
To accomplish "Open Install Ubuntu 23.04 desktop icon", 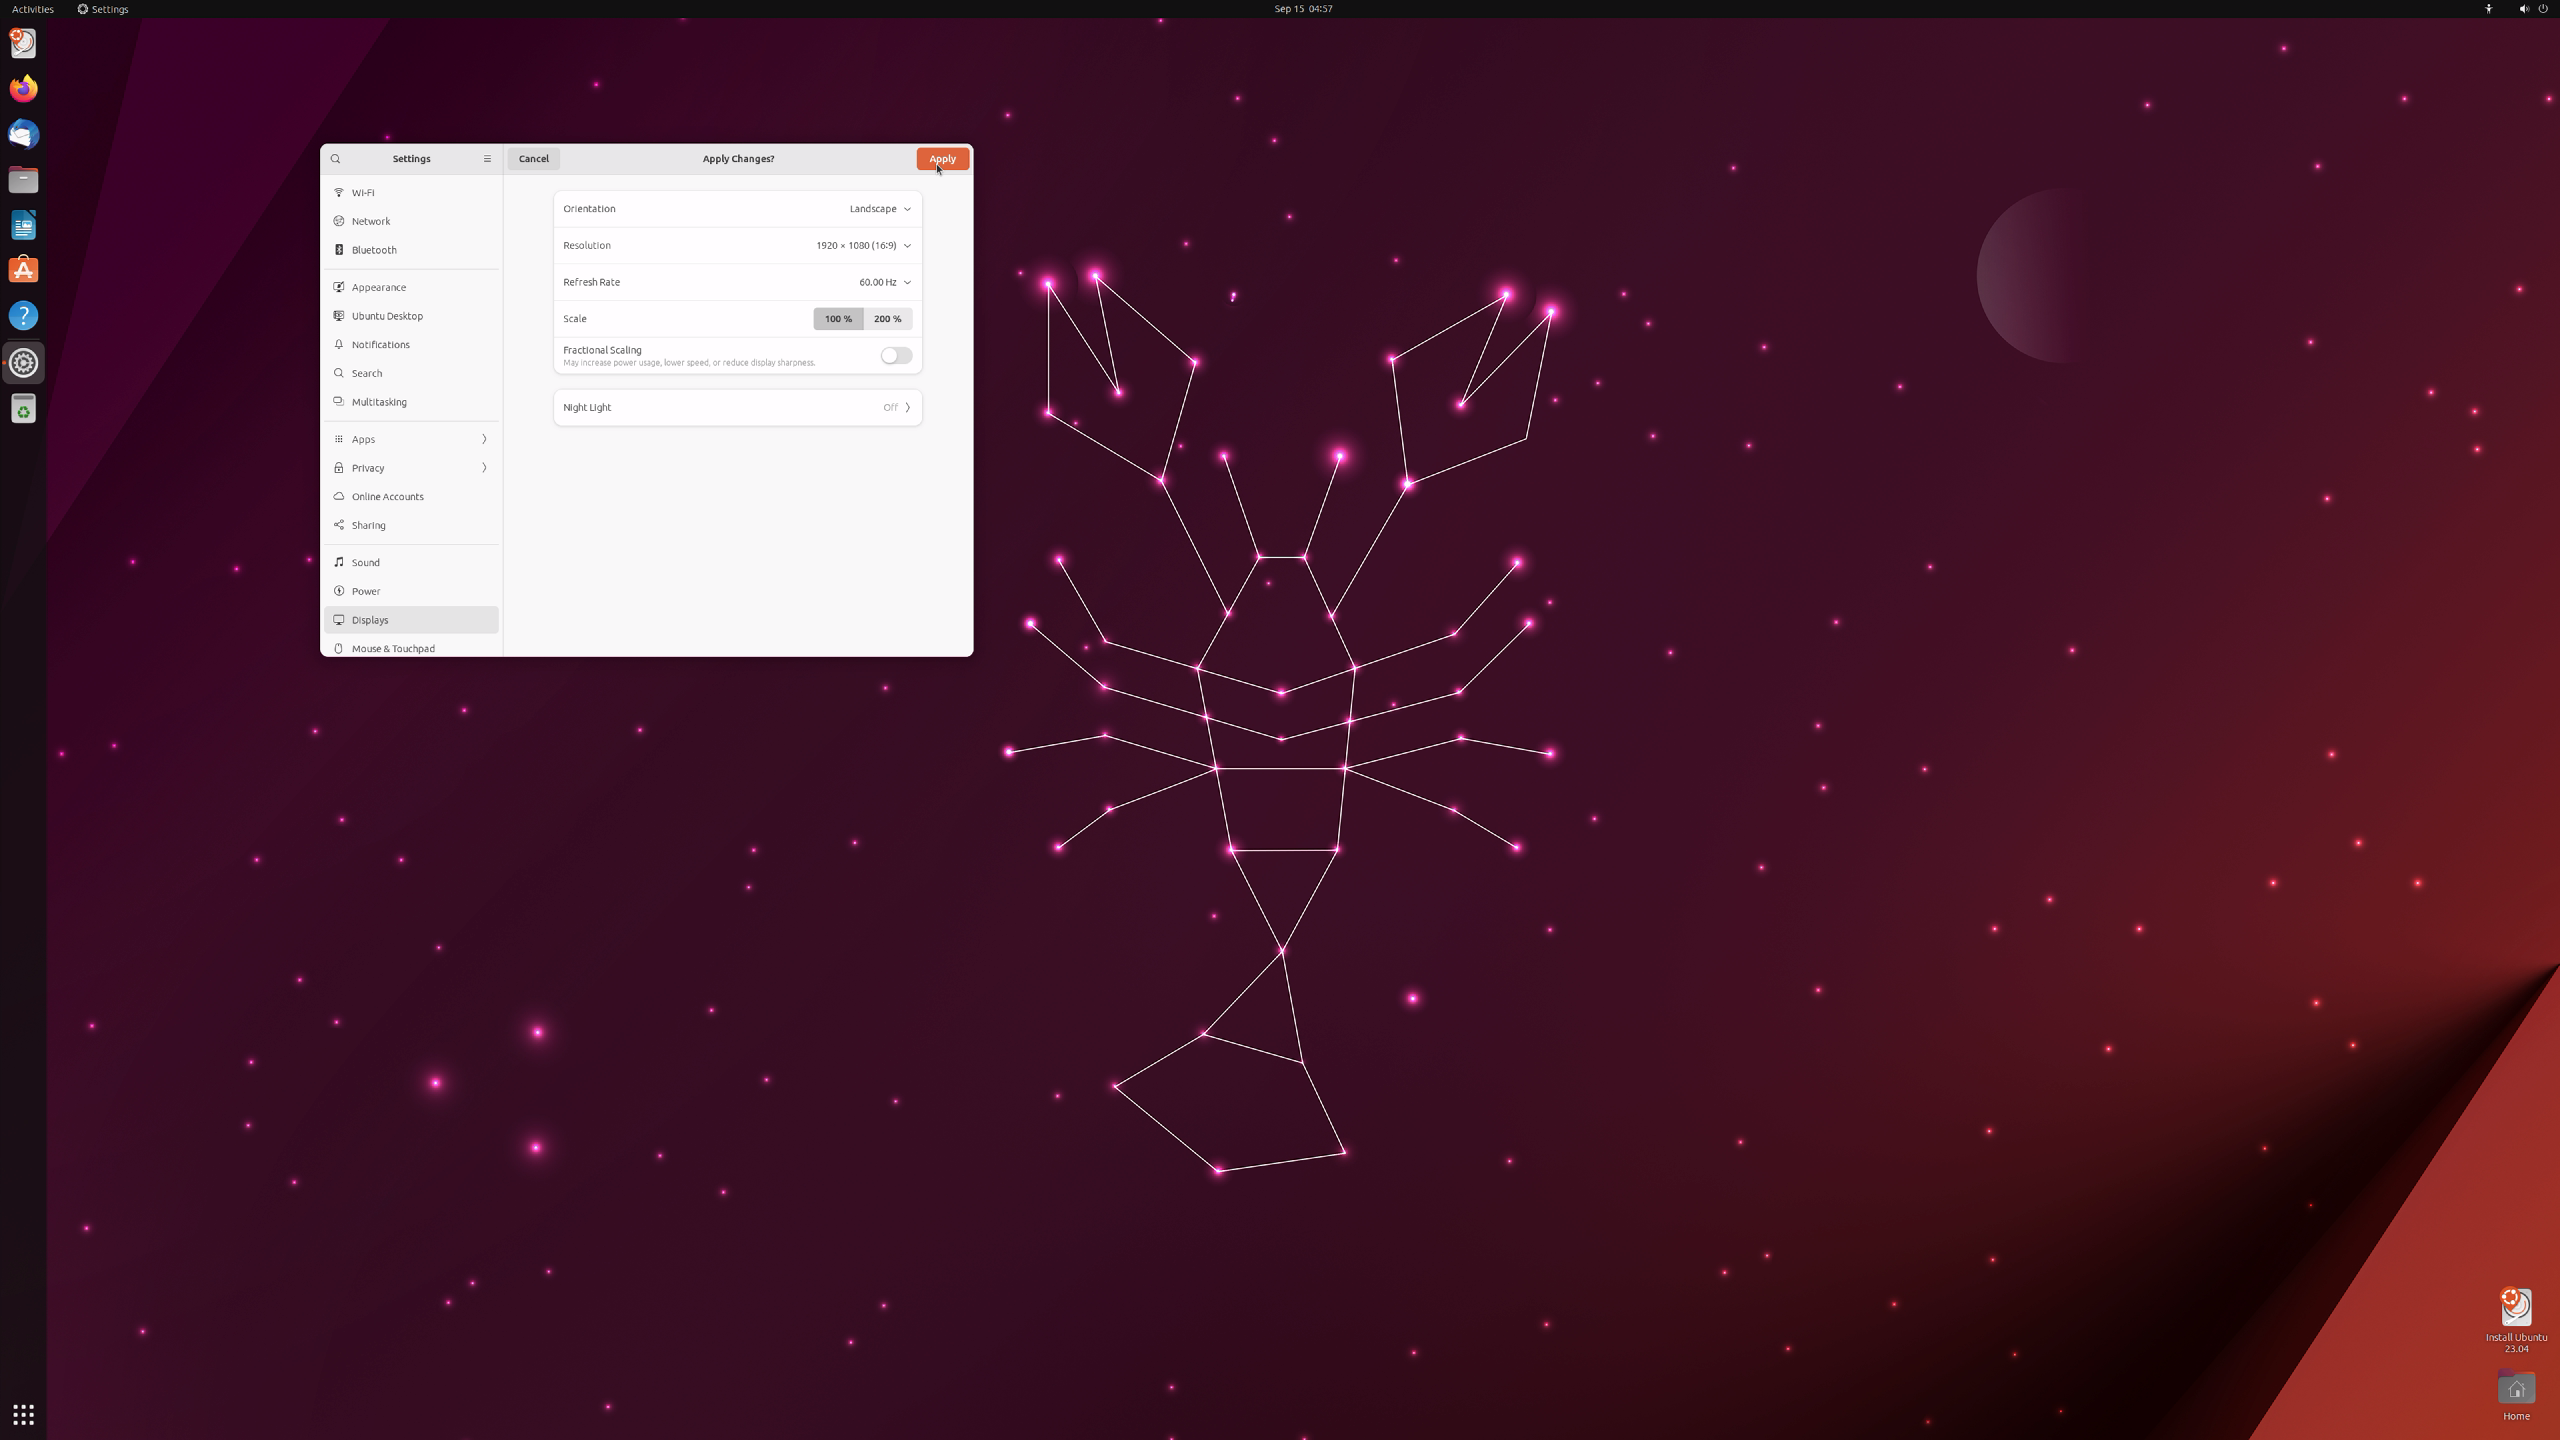I will pyautogui.click(x=2516, y=1320).
